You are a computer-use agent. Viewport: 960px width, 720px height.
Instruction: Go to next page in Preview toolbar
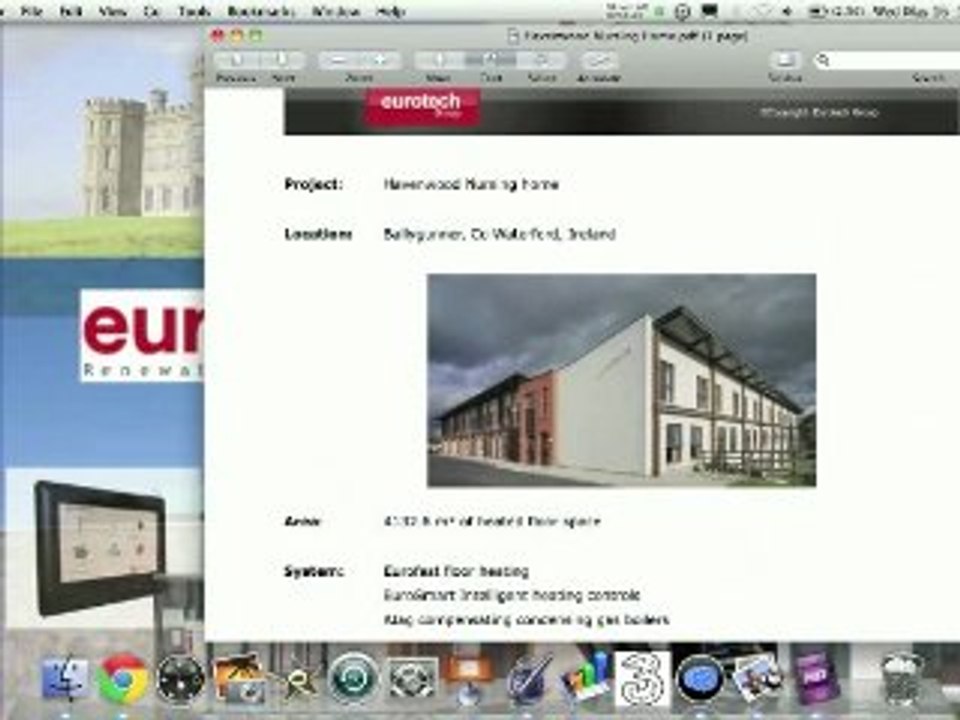(x=282, y=59)
